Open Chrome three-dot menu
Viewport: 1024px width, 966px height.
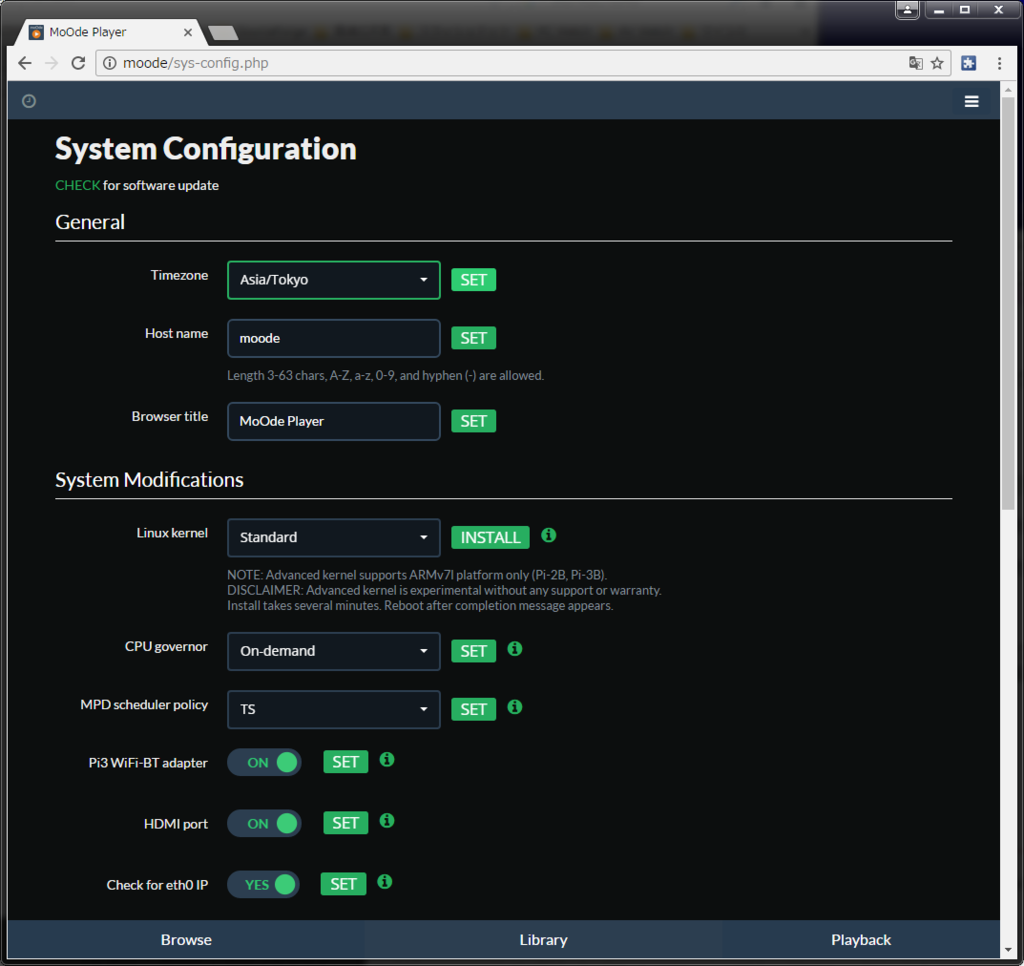tap(999, 63)
